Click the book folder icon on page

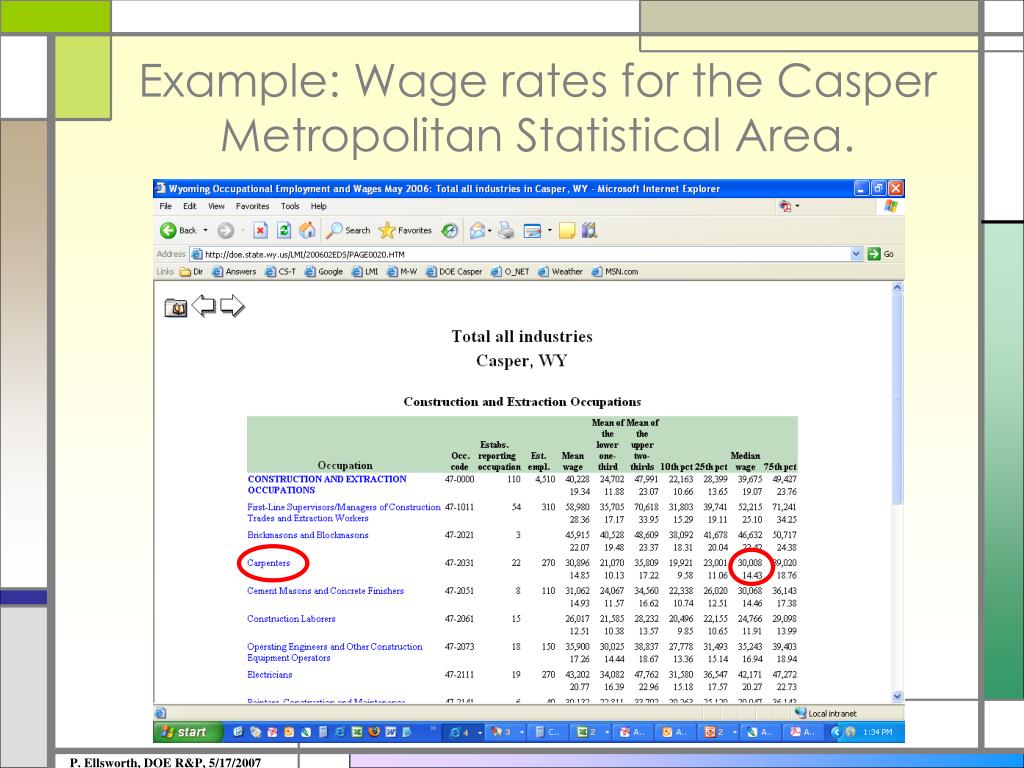pyautogui.click(x=176, y=307)
